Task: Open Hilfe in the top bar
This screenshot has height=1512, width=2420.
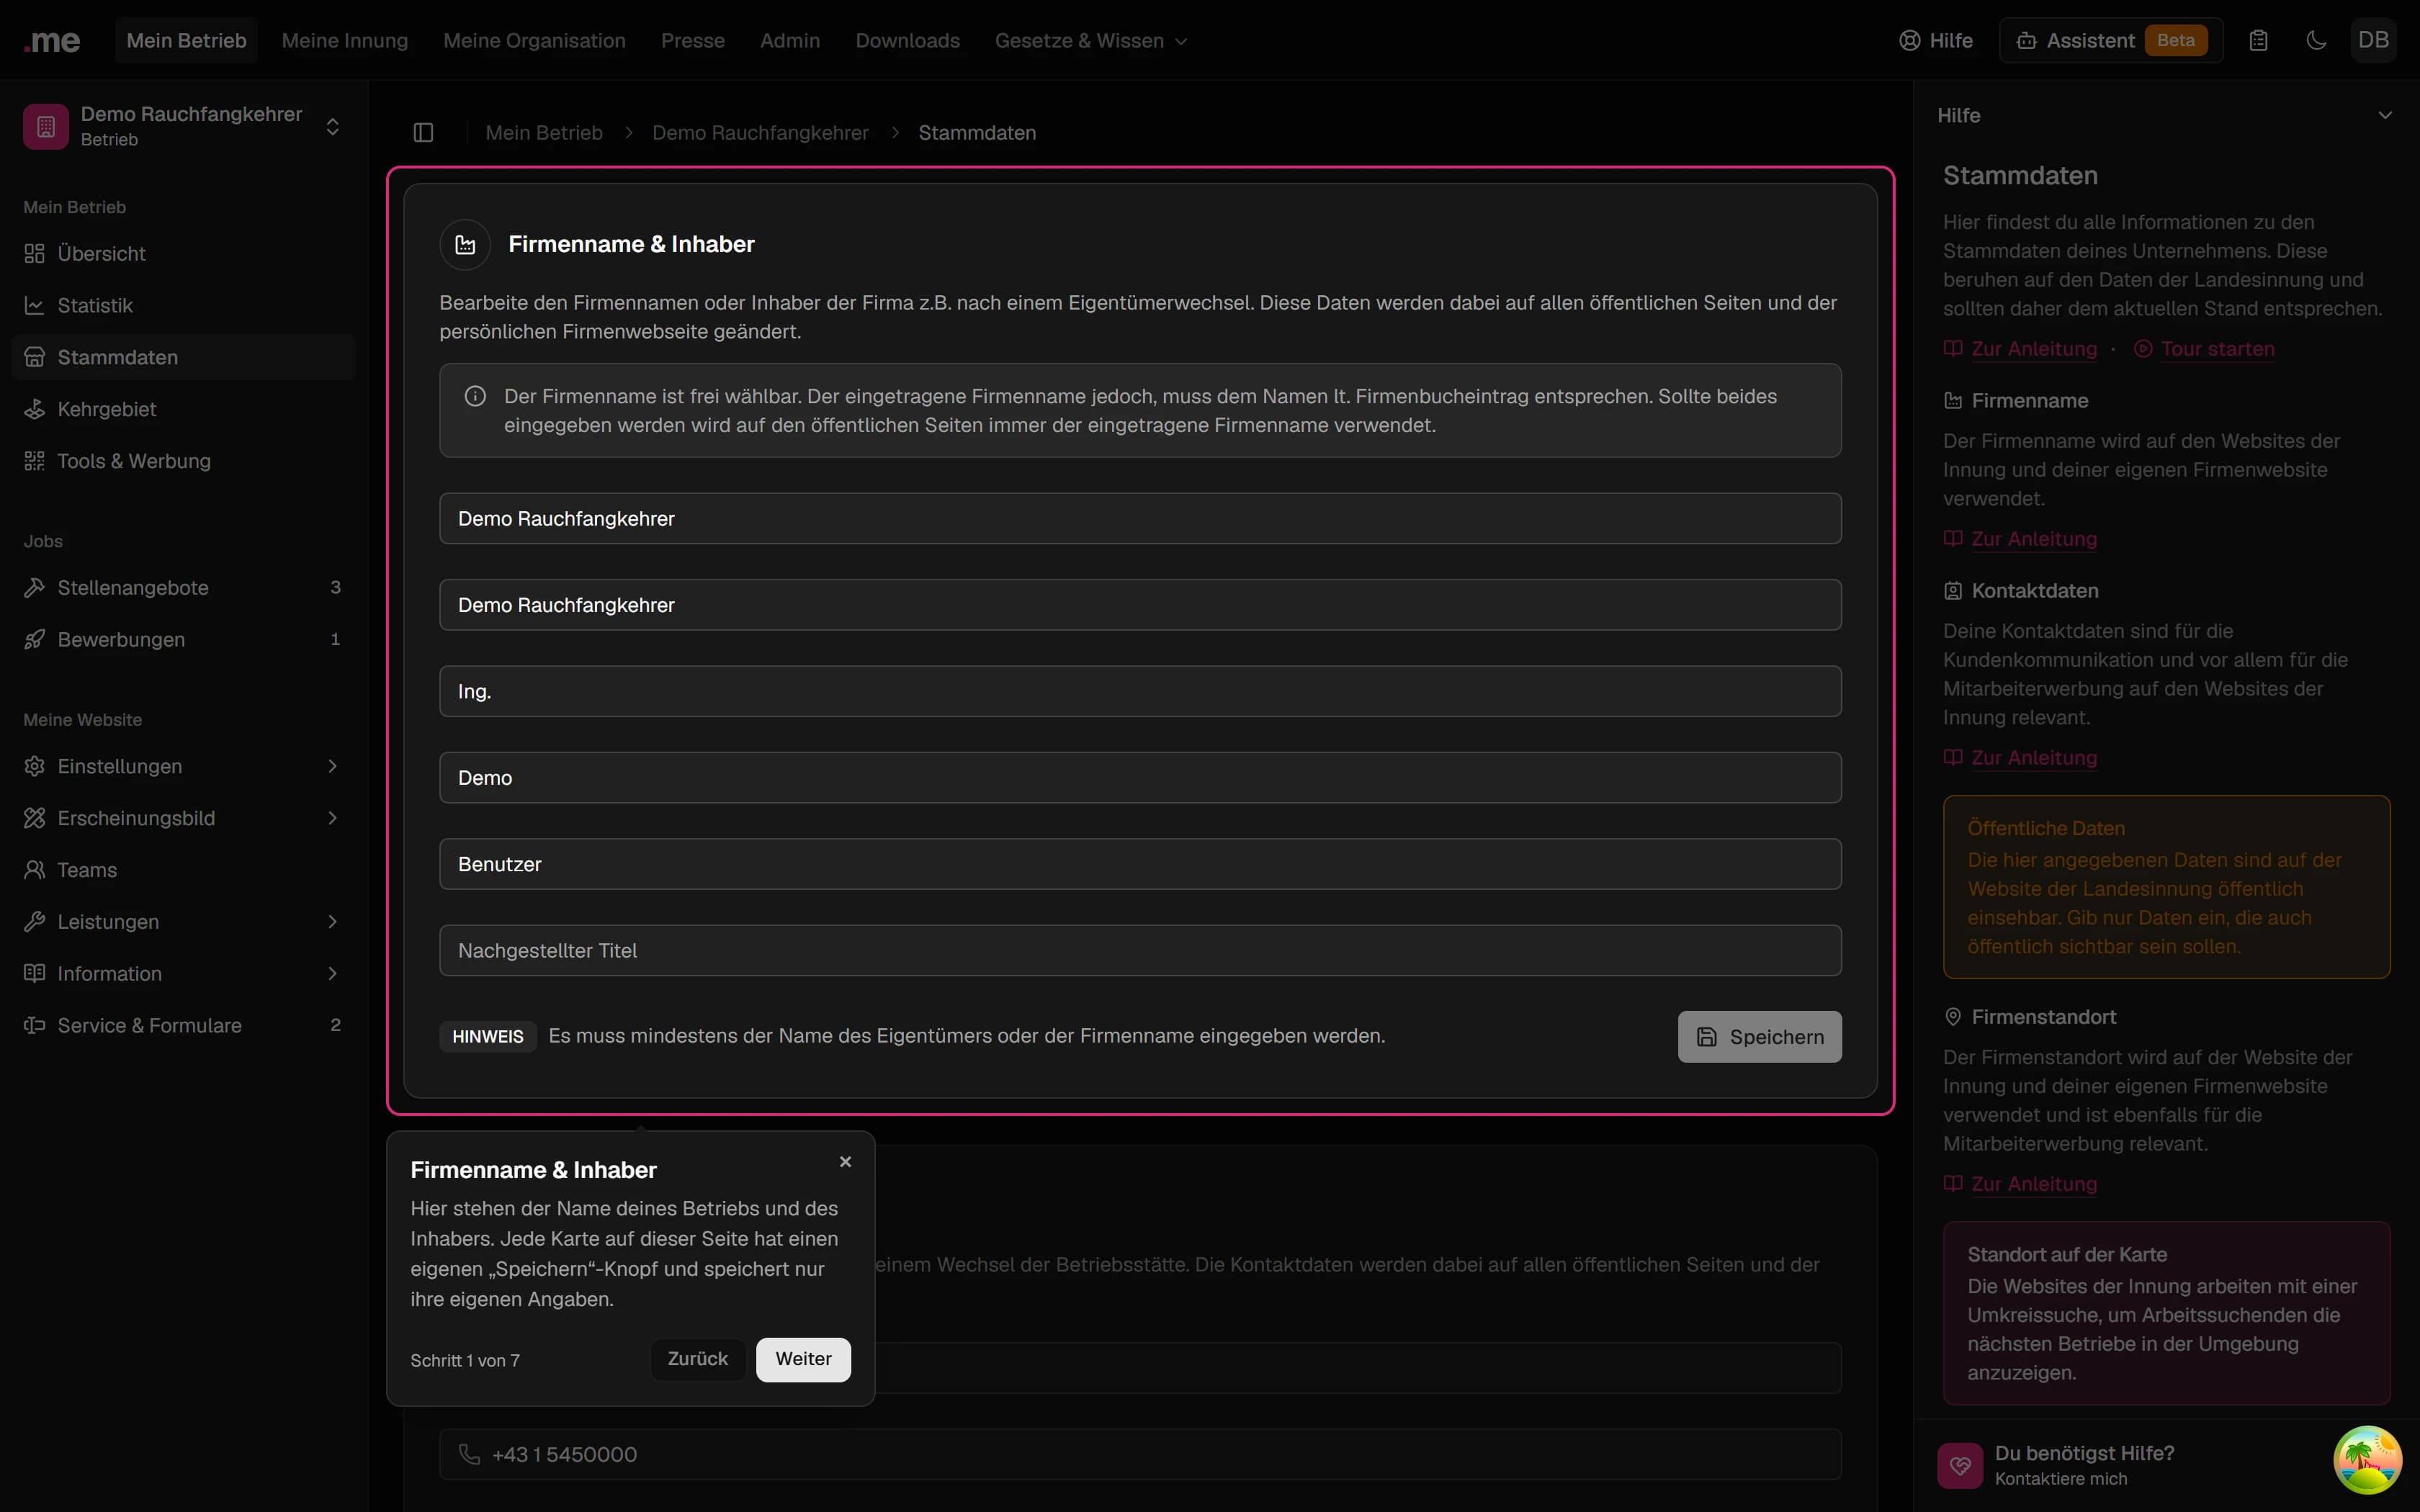Action: (1936, 40)
